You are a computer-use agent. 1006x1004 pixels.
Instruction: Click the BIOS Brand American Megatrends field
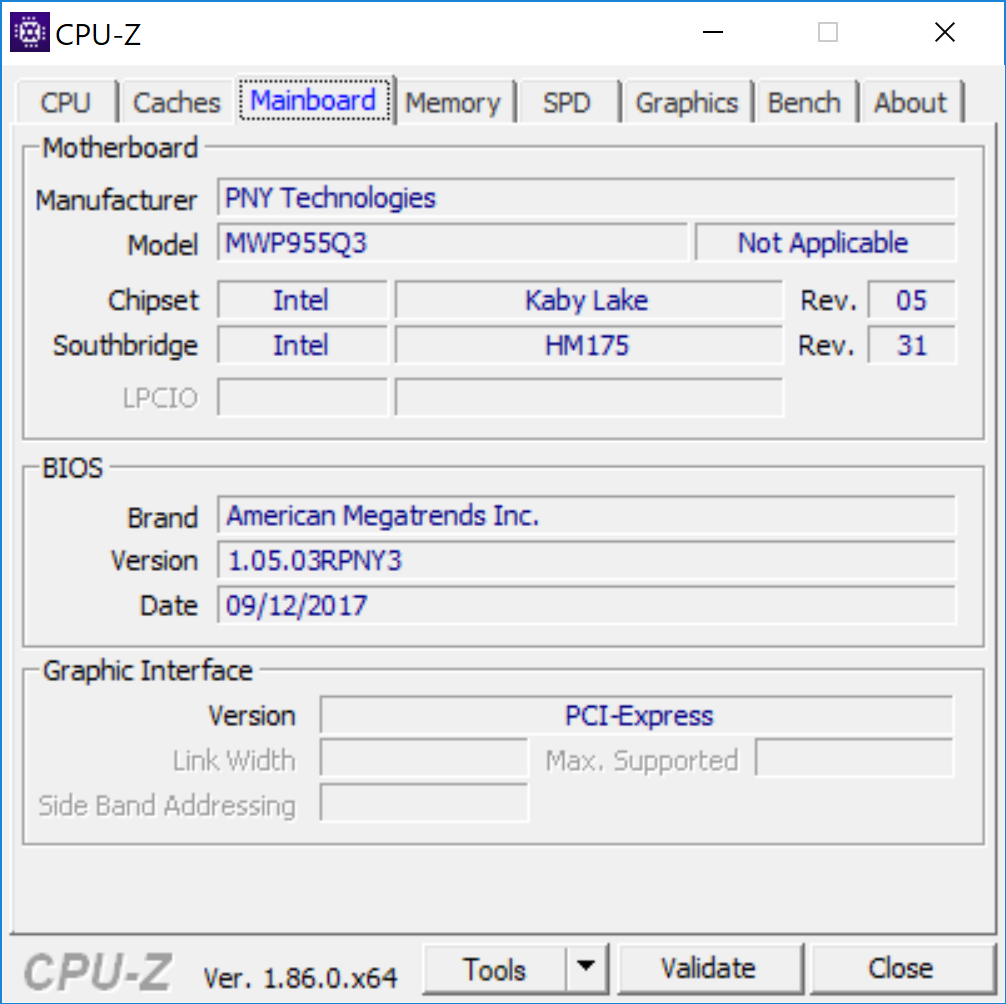coord(586,515)
